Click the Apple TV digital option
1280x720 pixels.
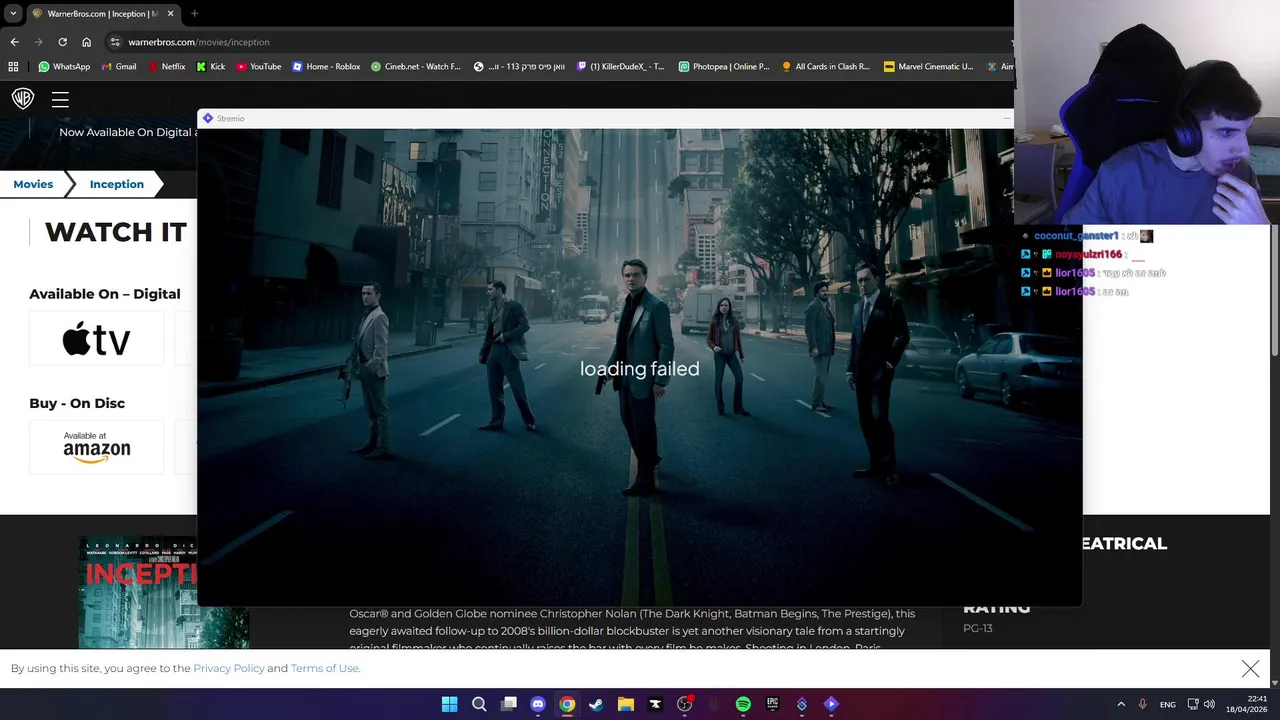(x=96, y=338)
